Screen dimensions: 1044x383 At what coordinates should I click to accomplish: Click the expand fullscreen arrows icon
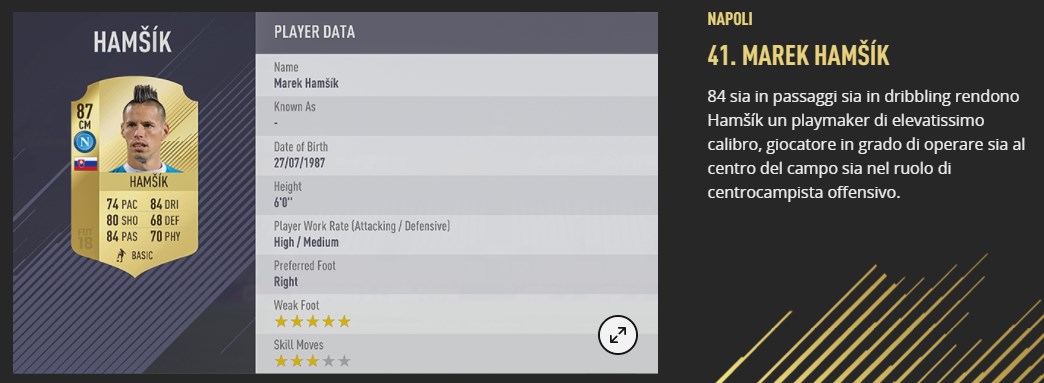pyautogui.click(x=618, y=334)
